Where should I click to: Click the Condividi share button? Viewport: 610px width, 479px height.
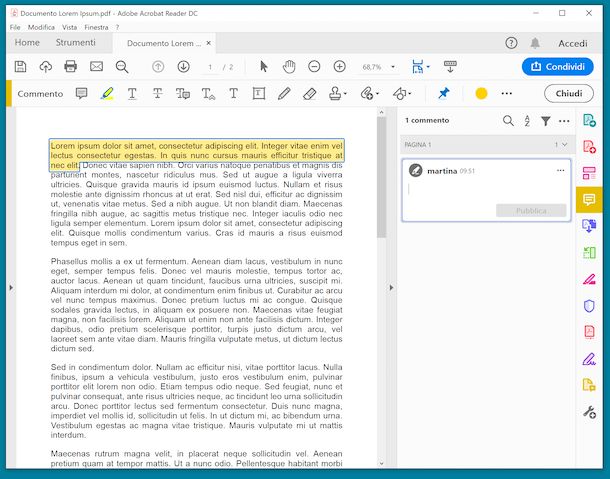point(557,67)
